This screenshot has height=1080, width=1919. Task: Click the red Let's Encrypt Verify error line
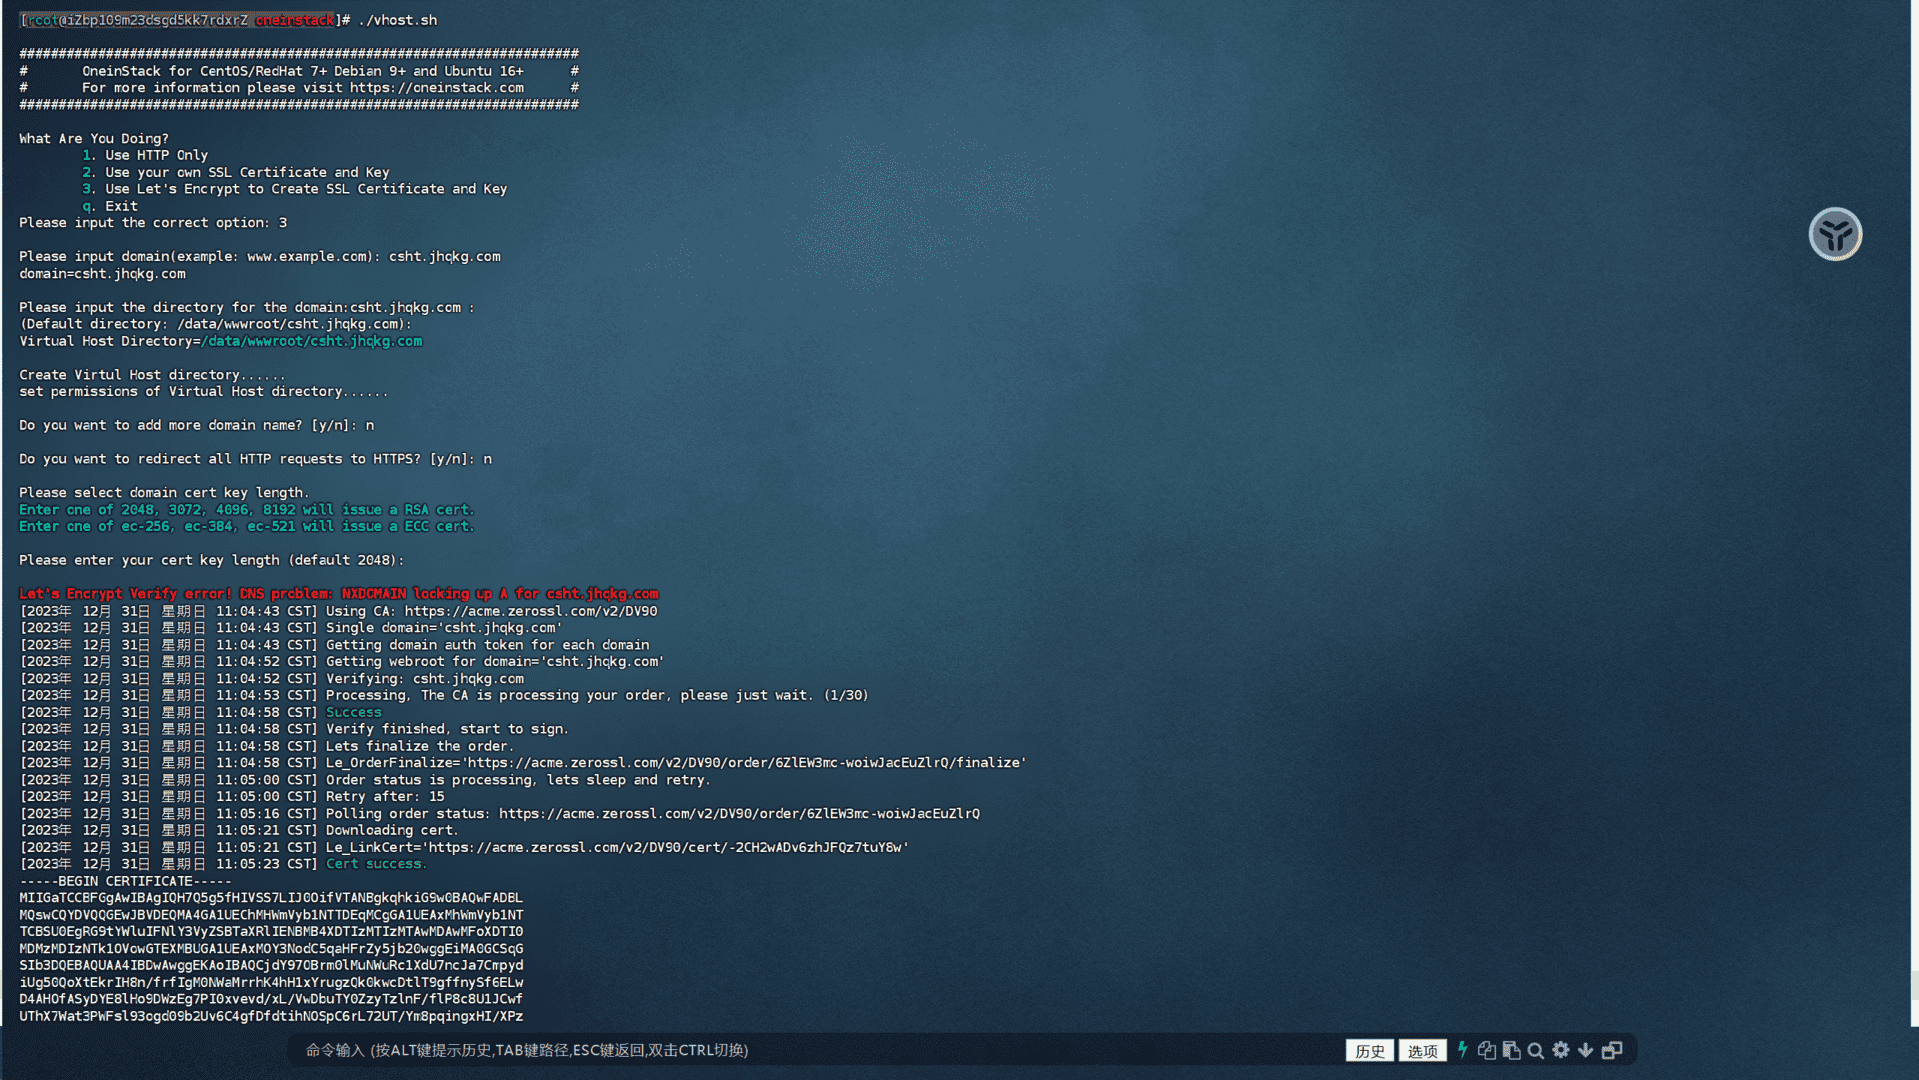pyautogui.click(x=338, y=594)
